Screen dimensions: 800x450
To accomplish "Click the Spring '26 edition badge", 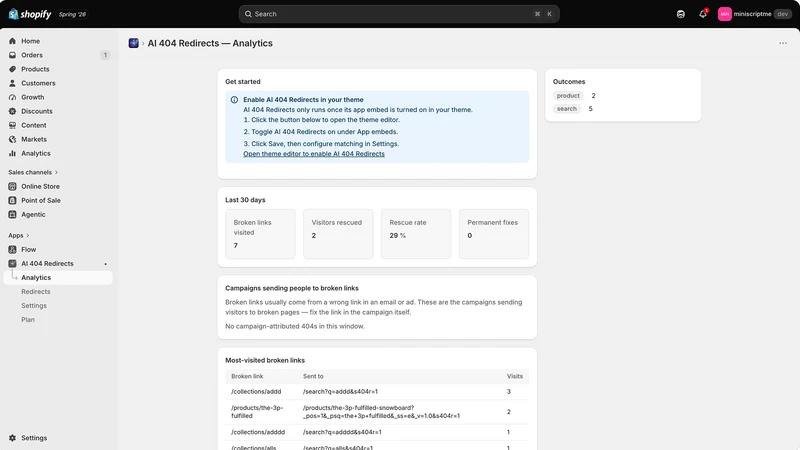I will pyautogui.click(x=72, y=14).
